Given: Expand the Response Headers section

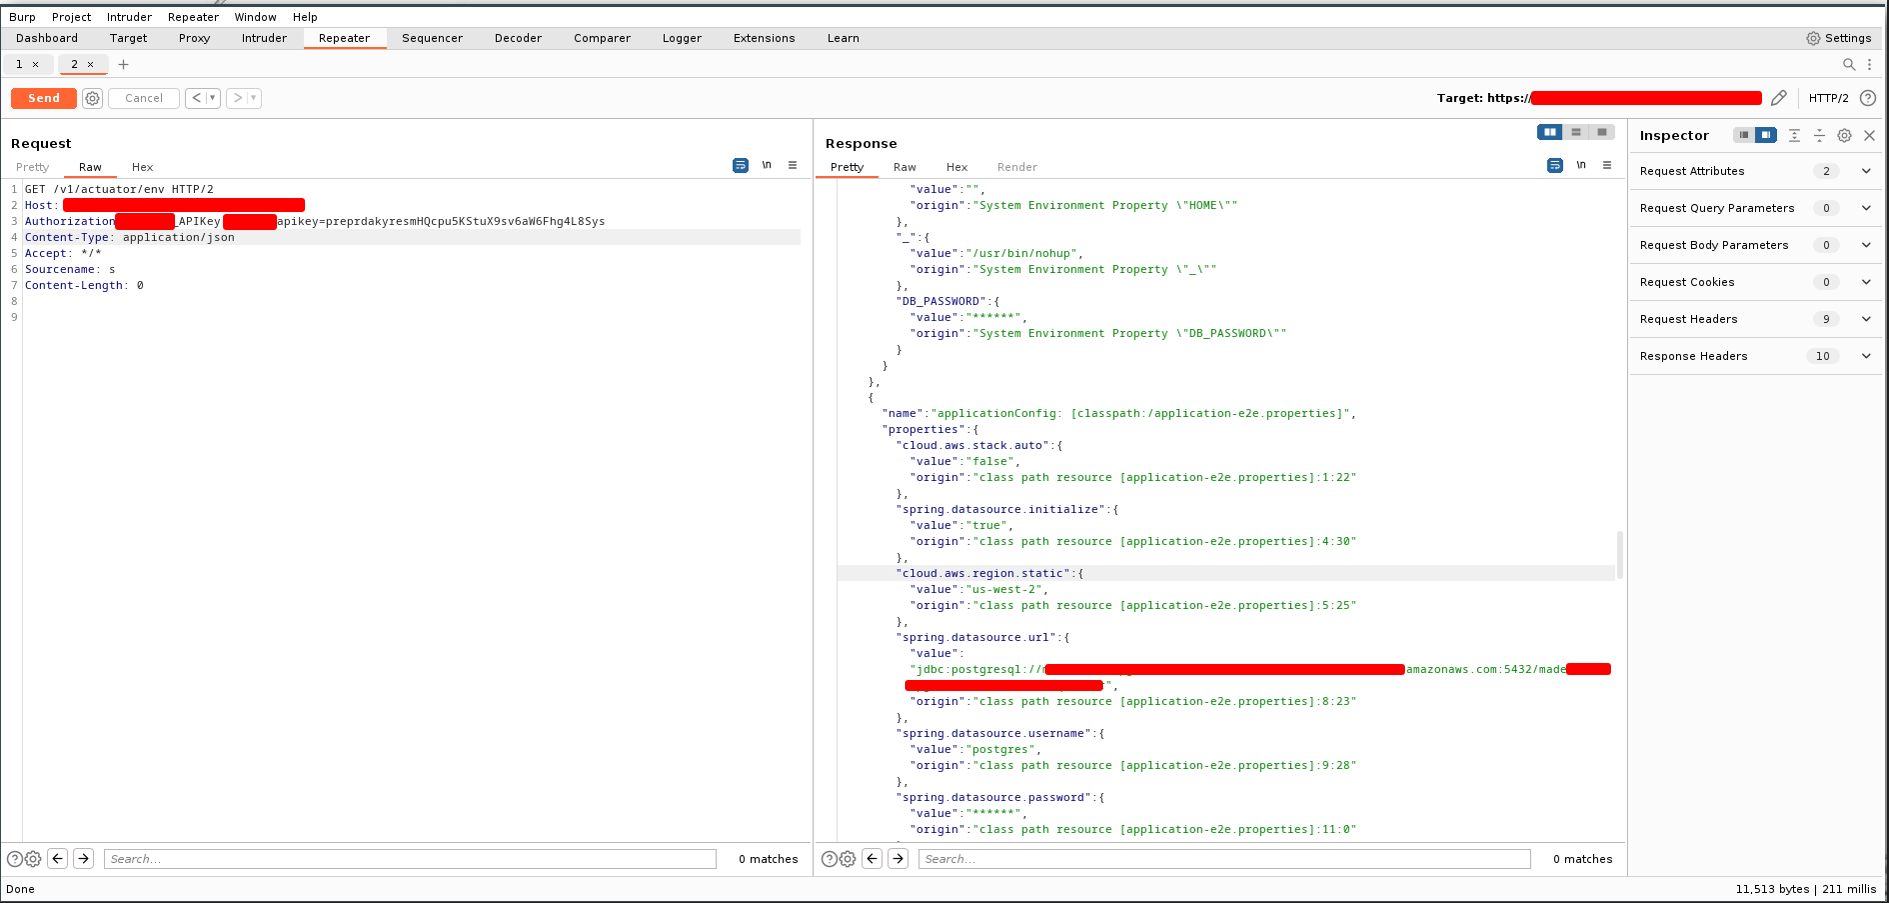Looking at the screenshot, I should point(1866,356).
